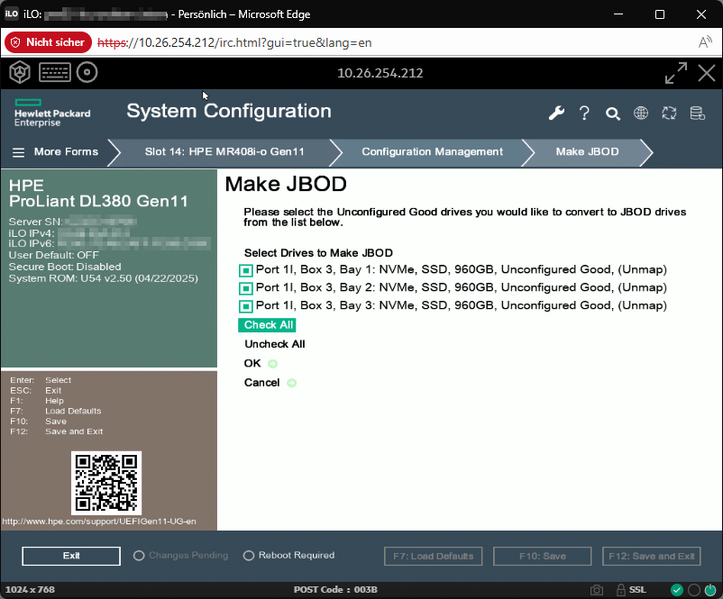This screenshot has height=599, width=723.
Task: Click the hpe.com support UEFIGen11-UG-en link
Action: [x=99, y=522]
